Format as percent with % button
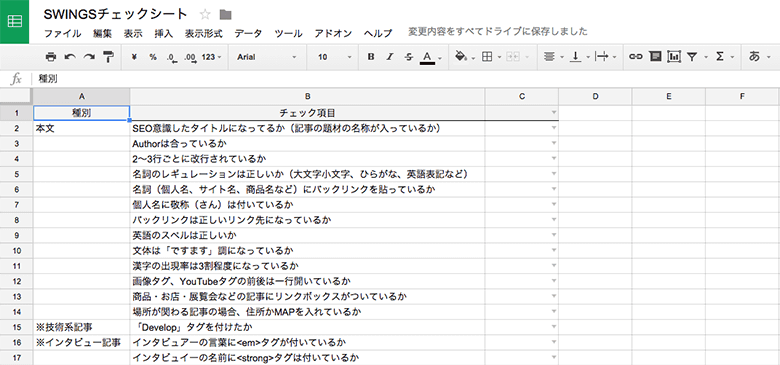This screenshot has width=780, height=365. tap(153, 57)
